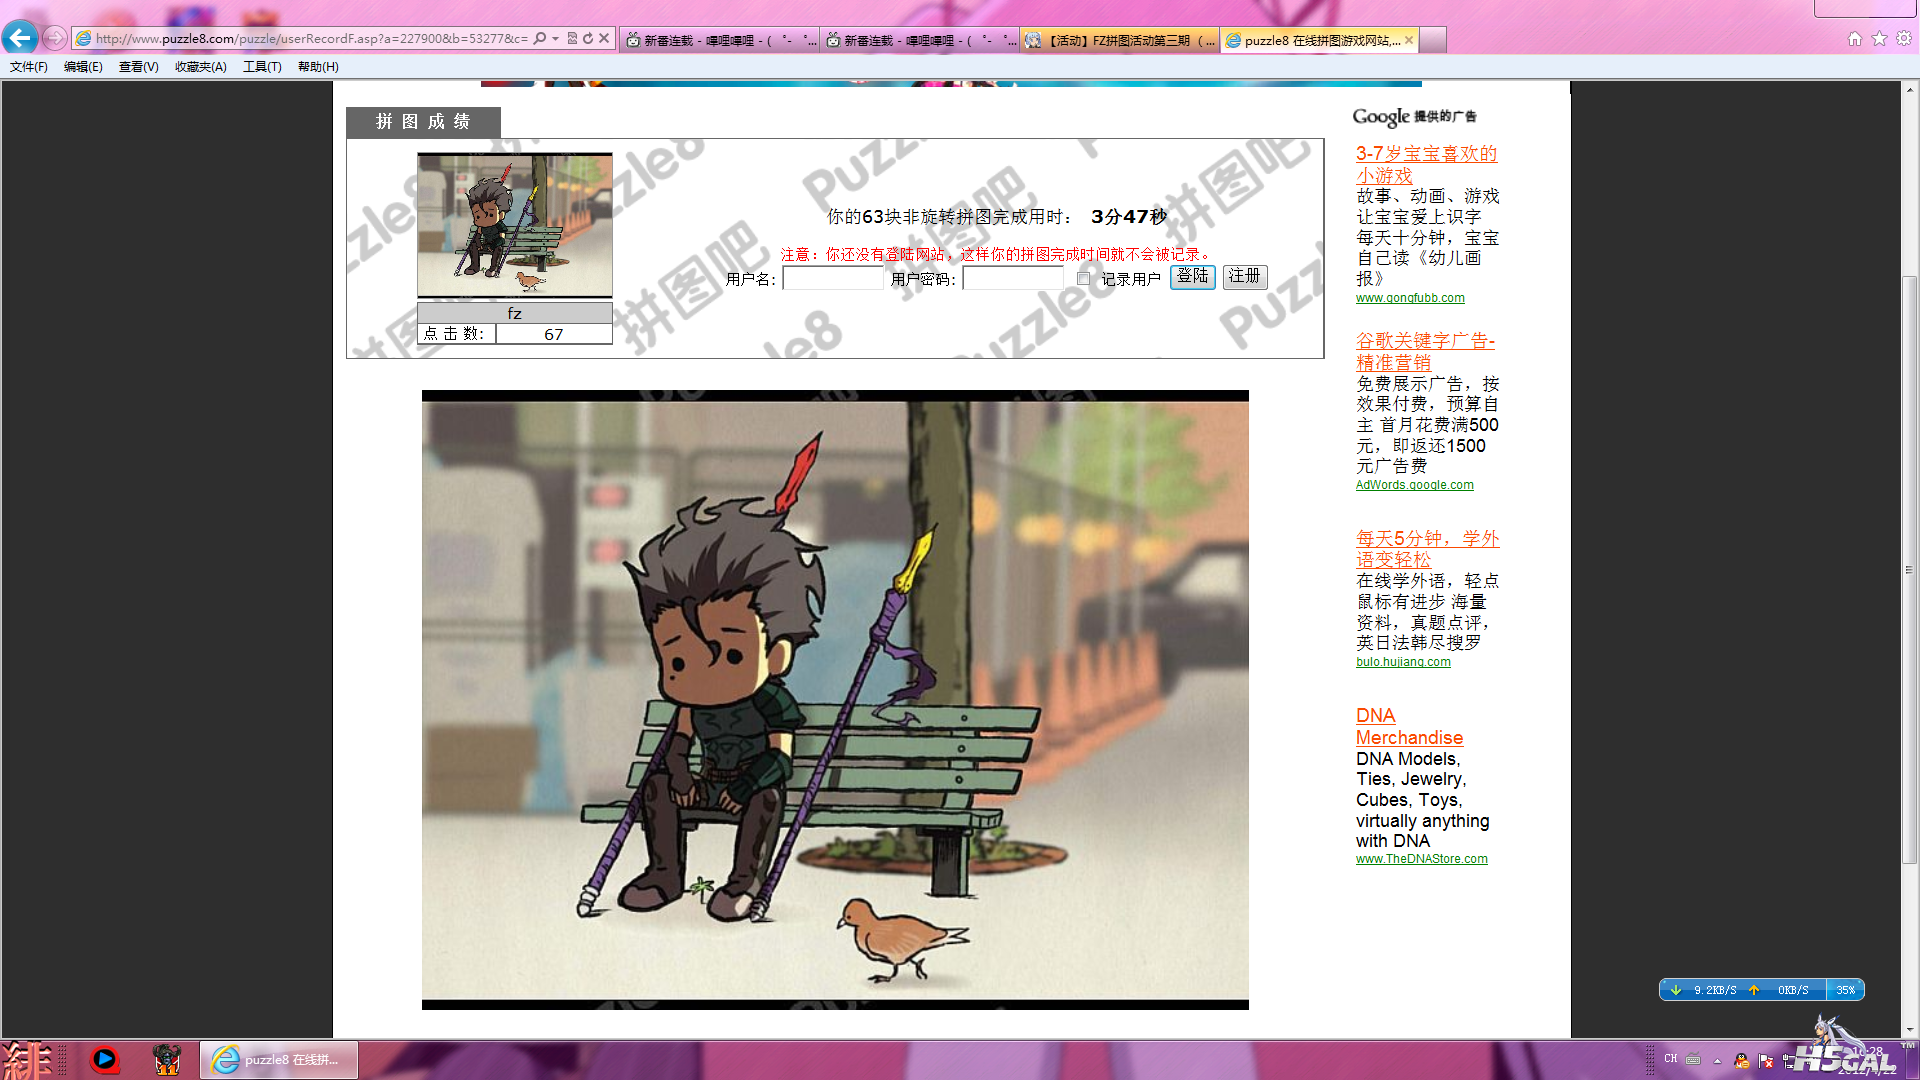Switch to second 新番连载 哔哩哔哩 tab
The height and width of the screenshot is (1080, 1920).
pyautogui.click(x=919, y=40)
